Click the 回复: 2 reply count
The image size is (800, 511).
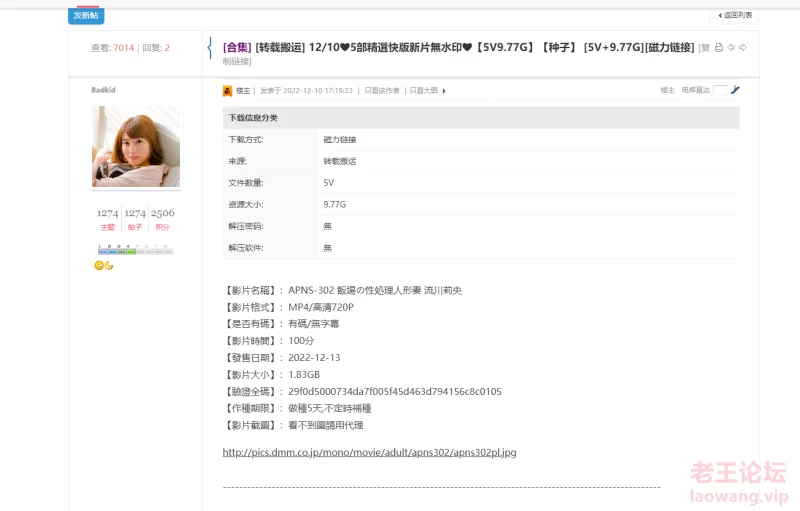(x=156, y=48)
